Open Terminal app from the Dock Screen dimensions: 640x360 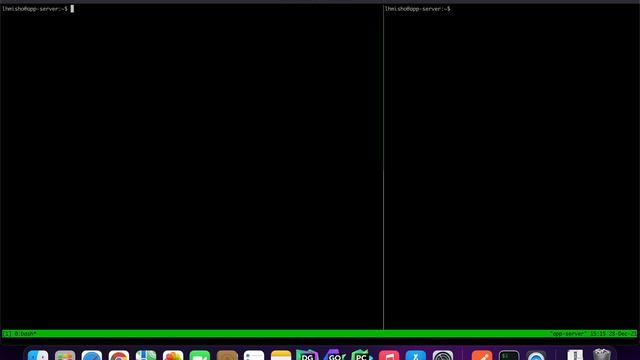509,356
